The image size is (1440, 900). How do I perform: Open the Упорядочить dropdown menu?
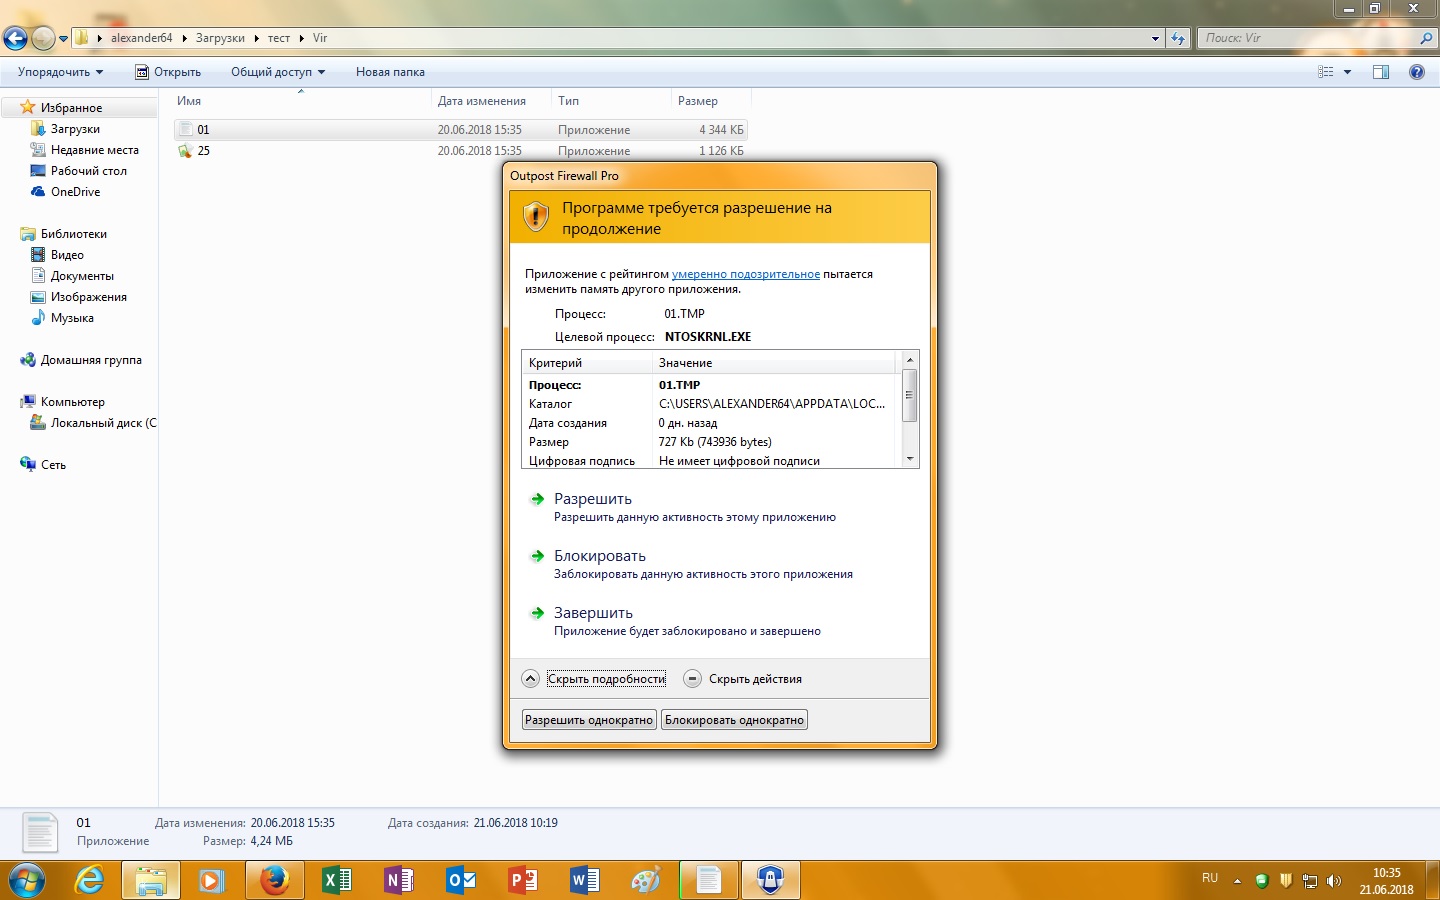click(x=60, y=72)
